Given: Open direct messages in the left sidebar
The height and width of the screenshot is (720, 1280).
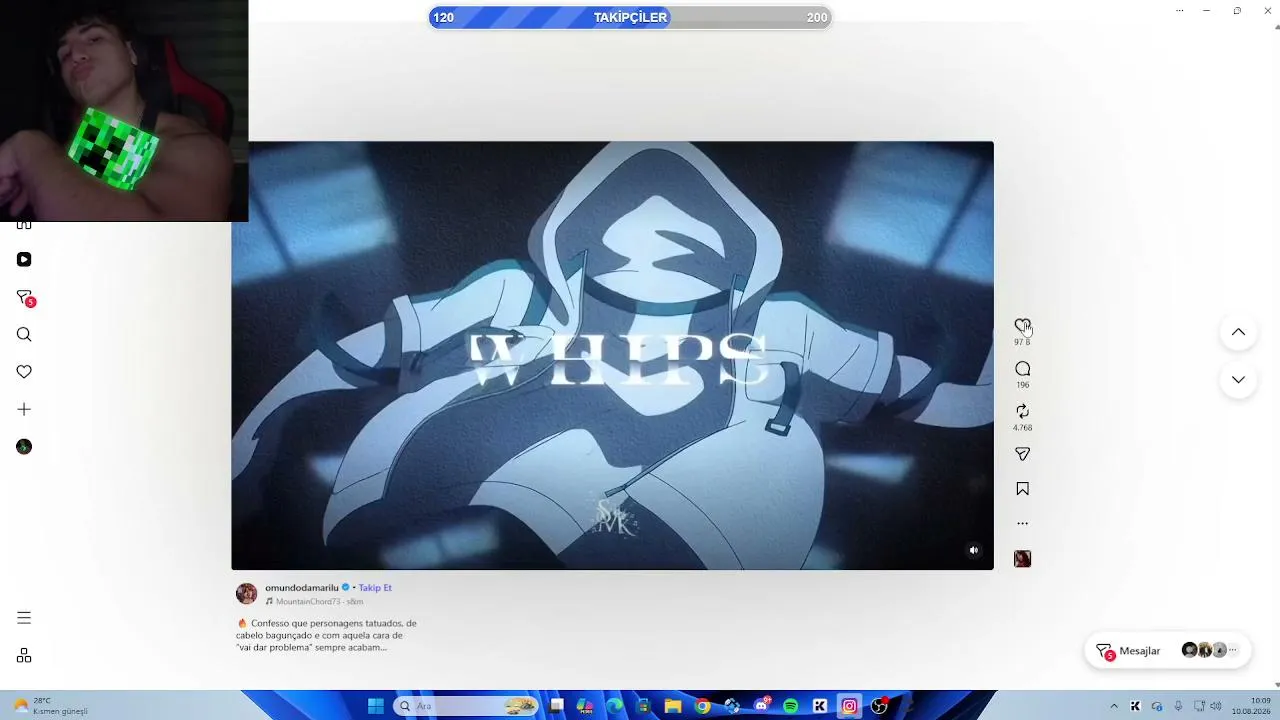Looking at the screenshot, I should pyautogui.click(x=25, y=298).
